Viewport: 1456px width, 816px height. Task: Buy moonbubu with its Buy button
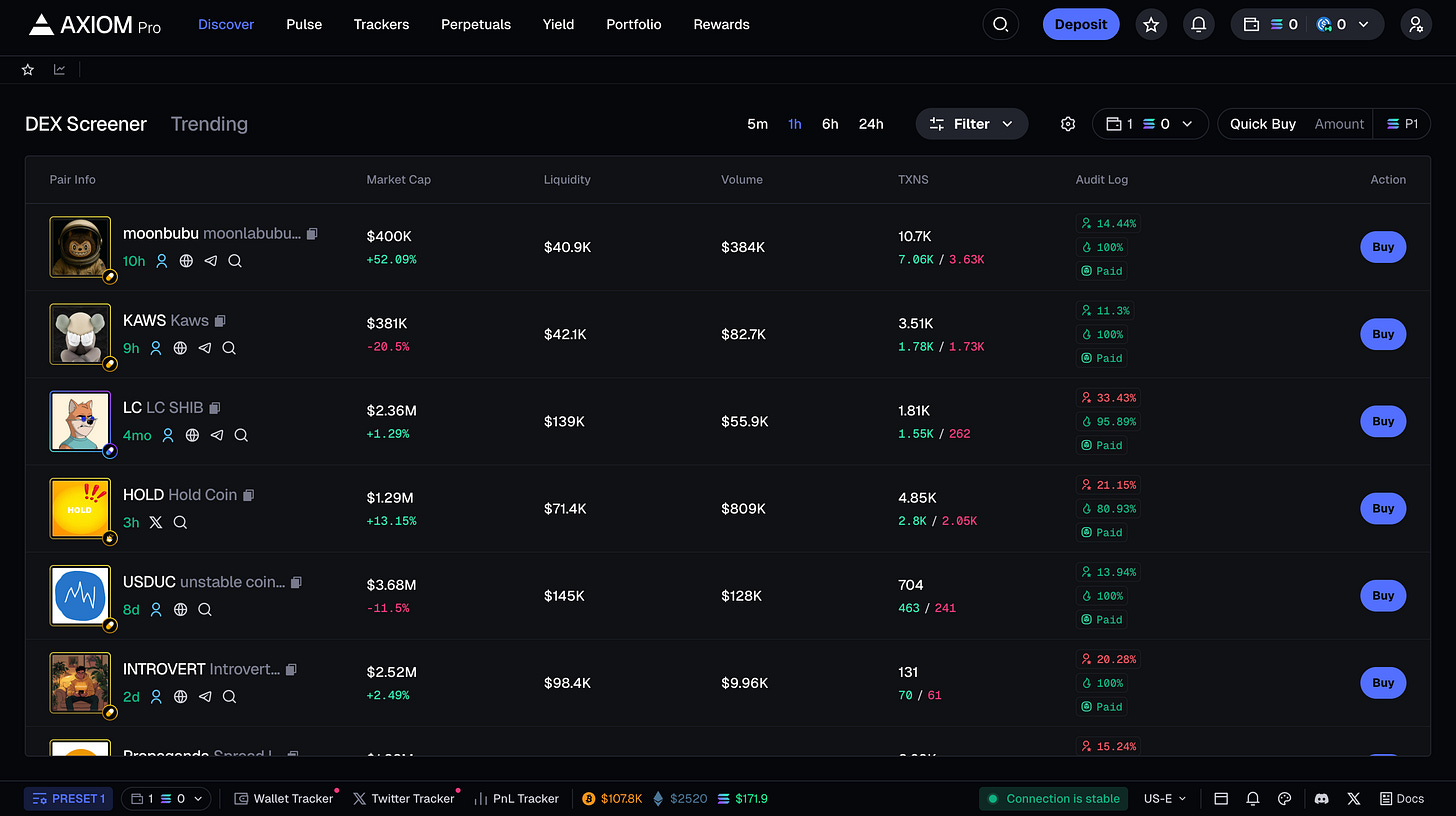point(1383,247)
